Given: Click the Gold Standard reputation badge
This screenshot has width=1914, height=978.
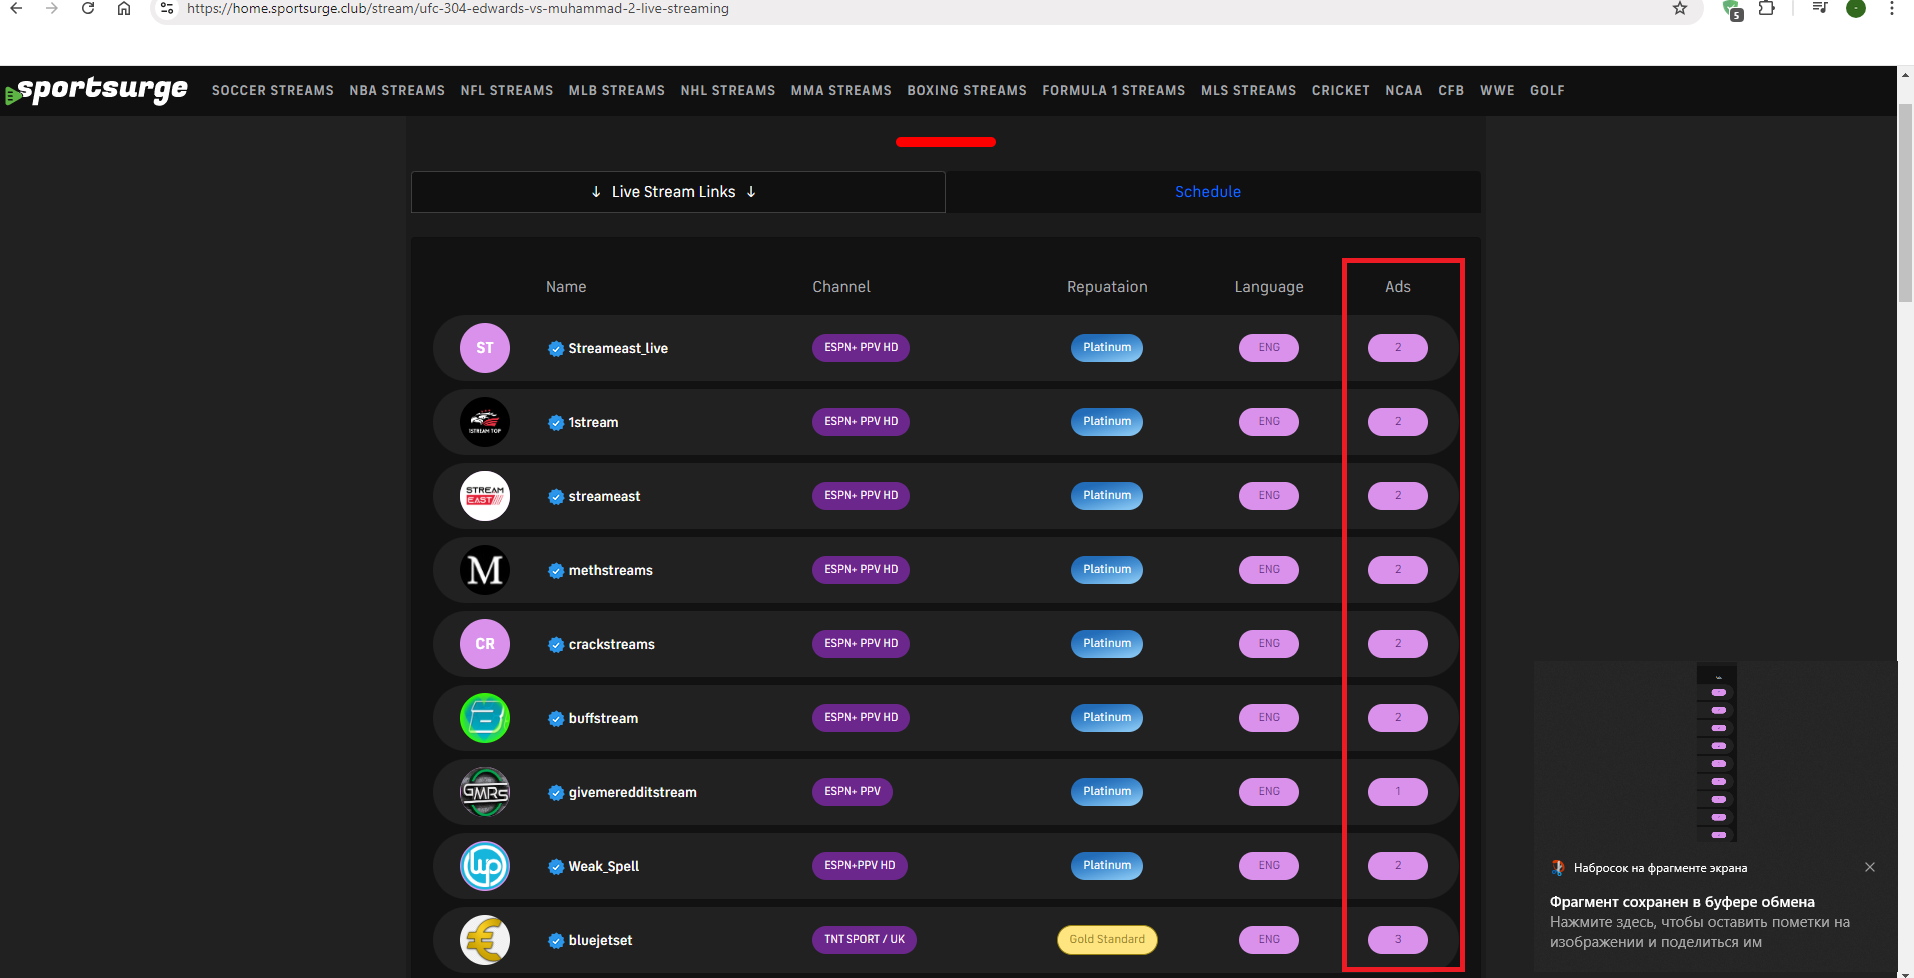Looking at the screenshot, I should 1107,940.
